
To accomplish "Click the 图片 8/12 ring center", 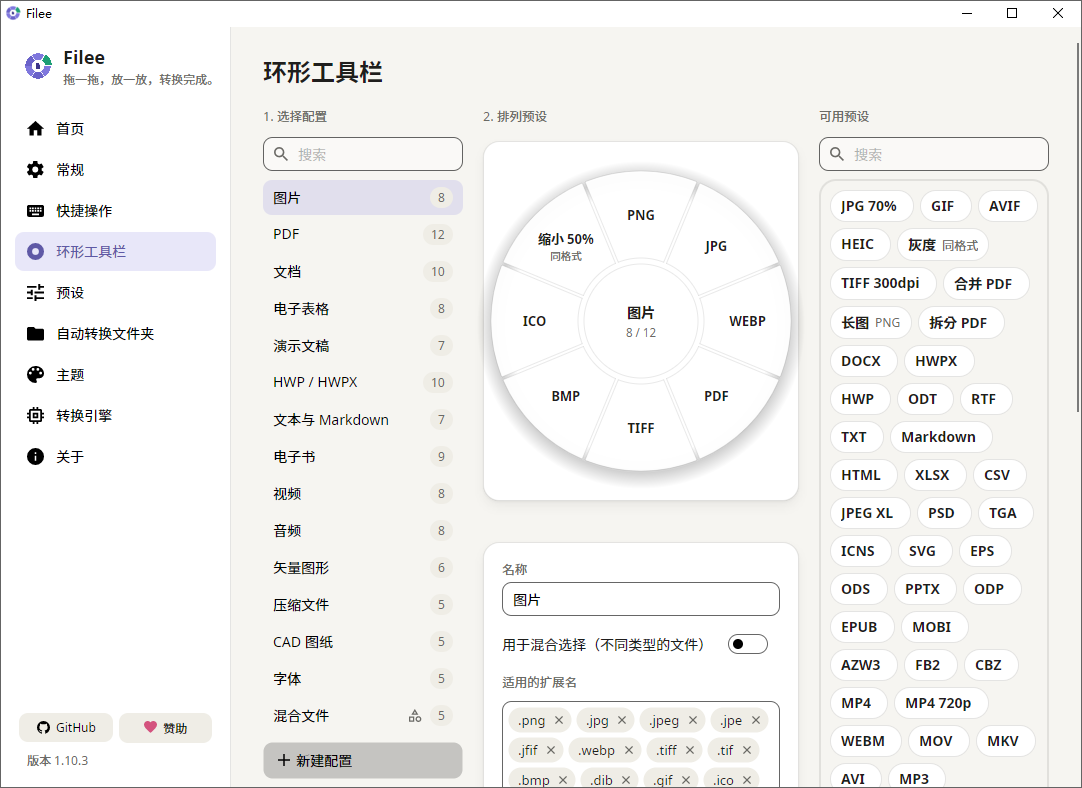I will [x=641, y=321].
